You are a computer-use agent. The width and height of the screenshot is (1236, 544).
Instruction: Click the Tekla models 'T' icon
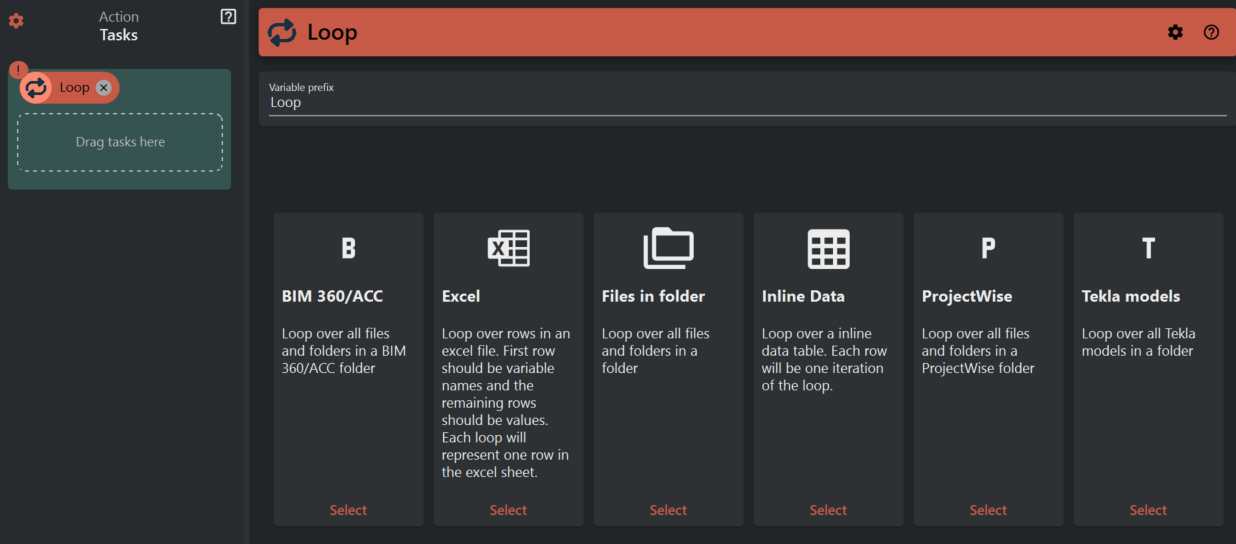1148,248
